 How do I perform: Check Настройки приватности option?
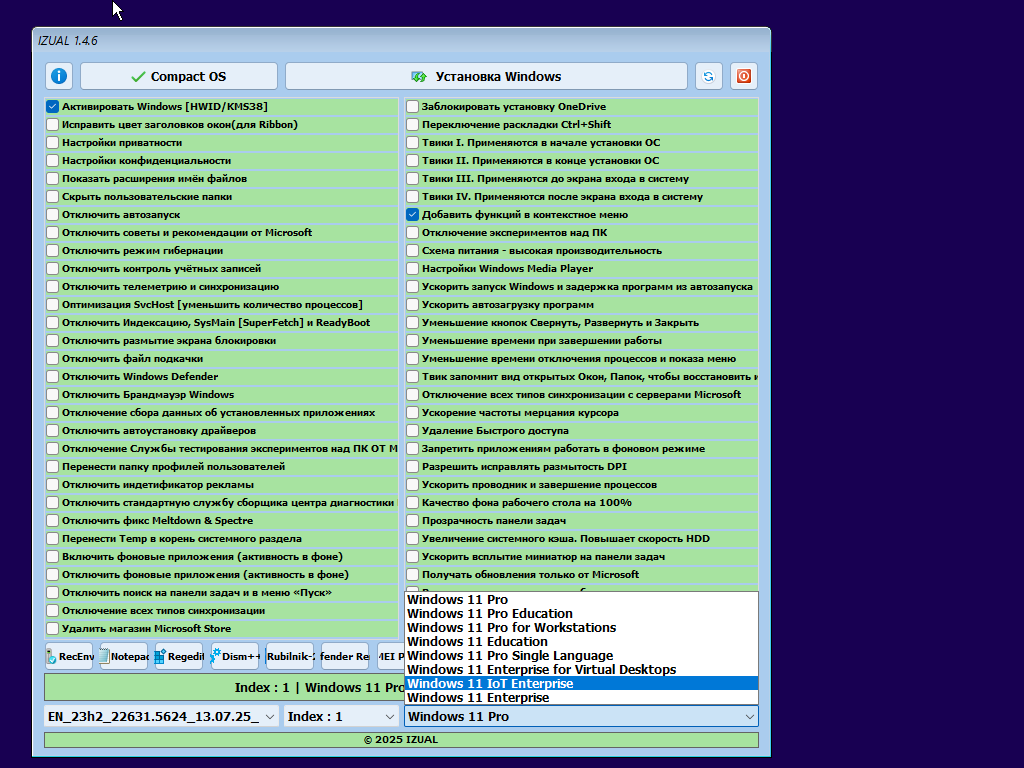click(x=53, y=142)
